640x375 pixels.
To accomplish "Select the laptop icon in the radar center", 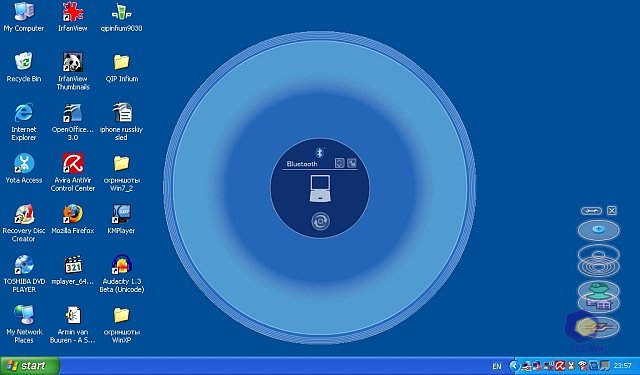I will 320,188.
